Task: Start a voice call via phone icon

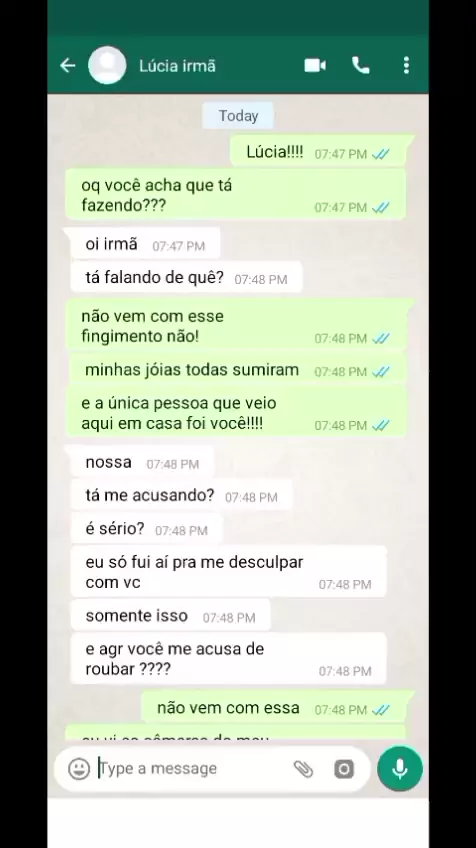Action: [361, 65]
